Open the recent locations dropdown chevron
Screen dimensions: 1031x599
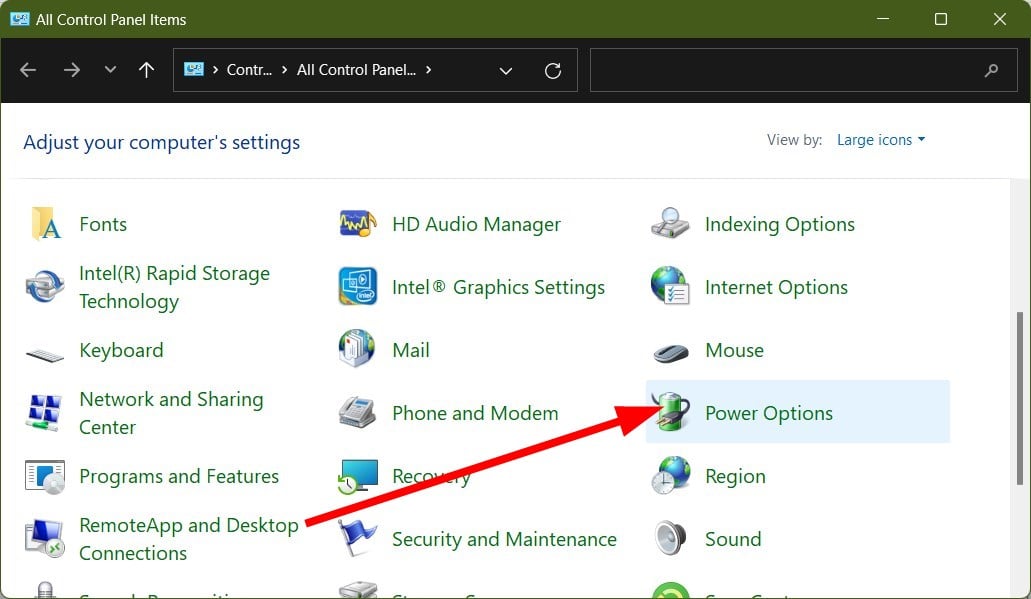pos(110,70)
